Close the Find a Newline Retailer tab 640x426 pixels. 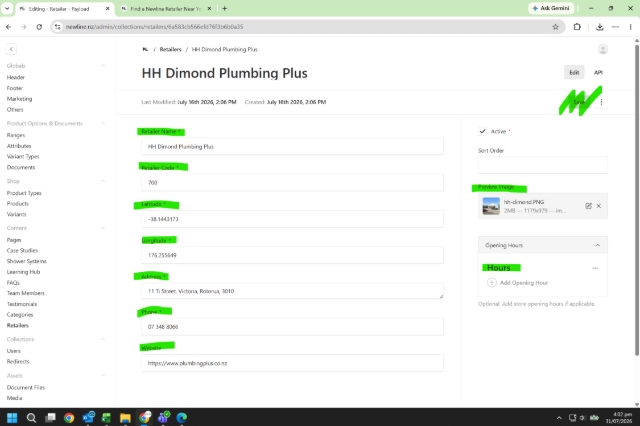[209, 8]
